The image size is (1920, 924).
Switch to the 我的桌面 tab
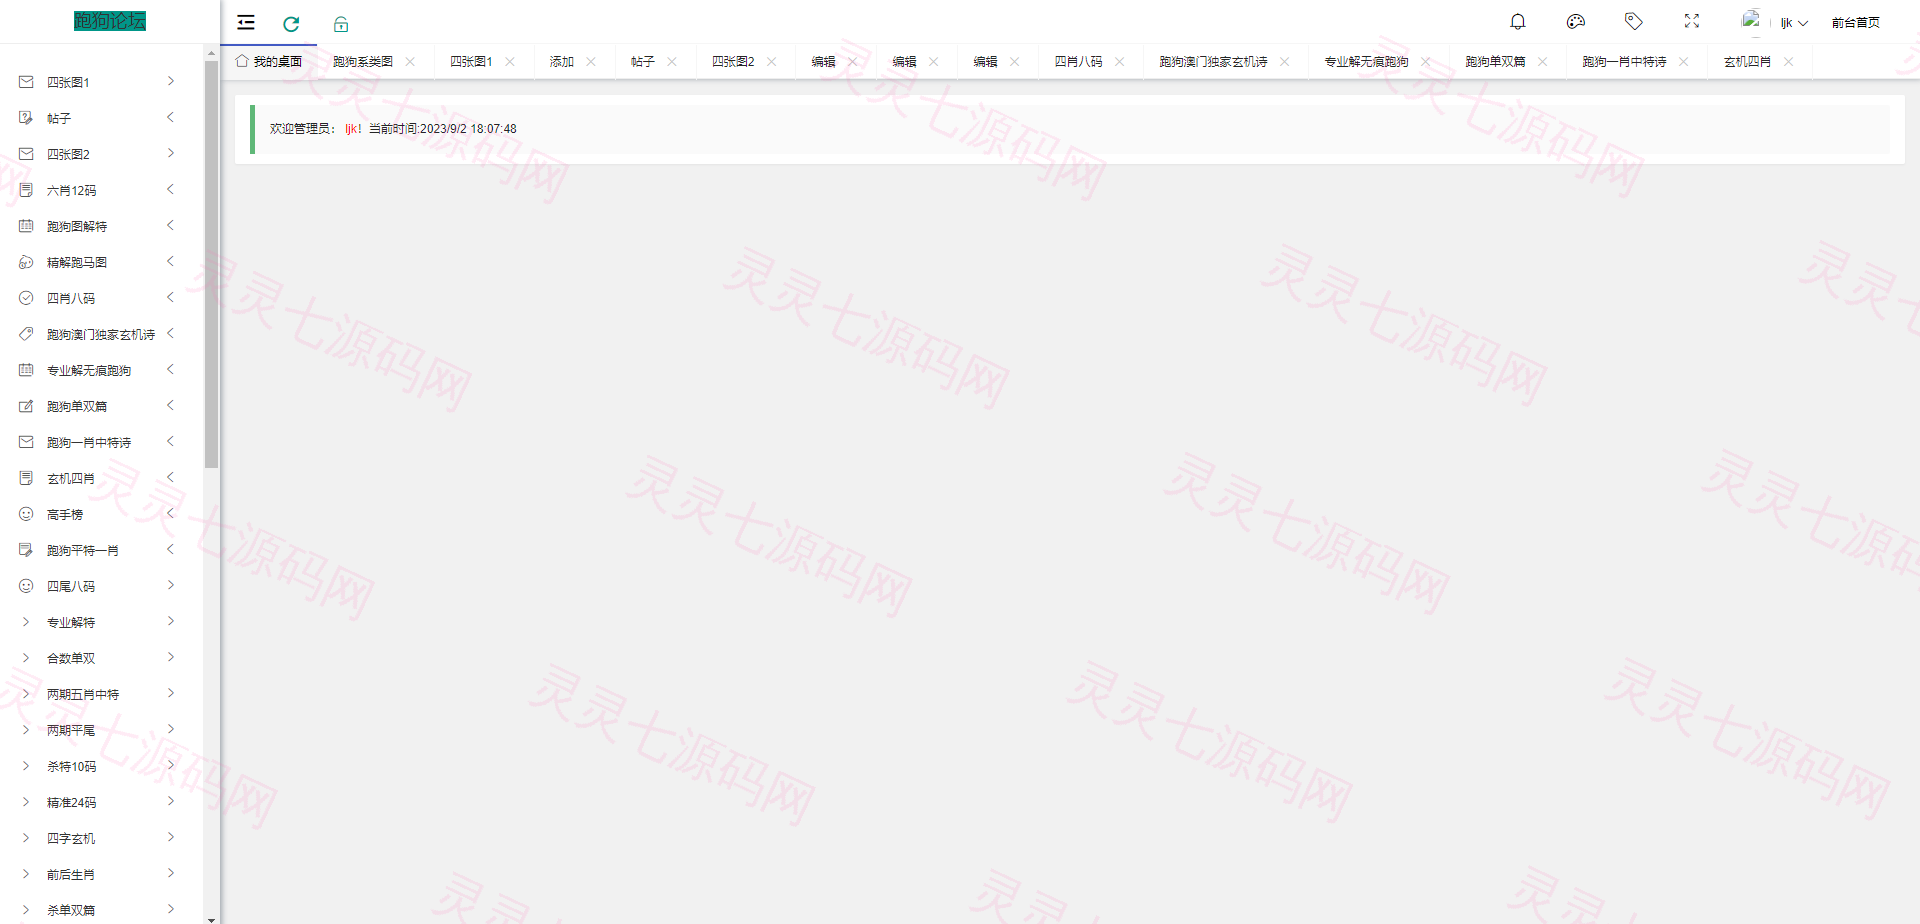click(269, 61)
